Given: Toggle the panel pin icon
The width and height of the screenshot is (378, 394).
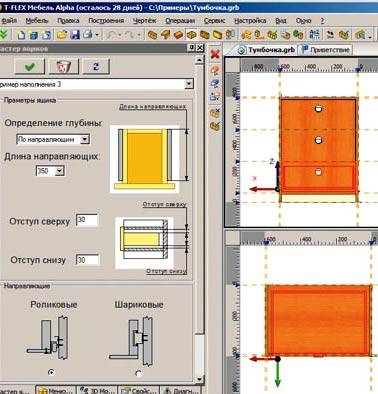Looking at the screenshot, I should (x=191, y=48).
